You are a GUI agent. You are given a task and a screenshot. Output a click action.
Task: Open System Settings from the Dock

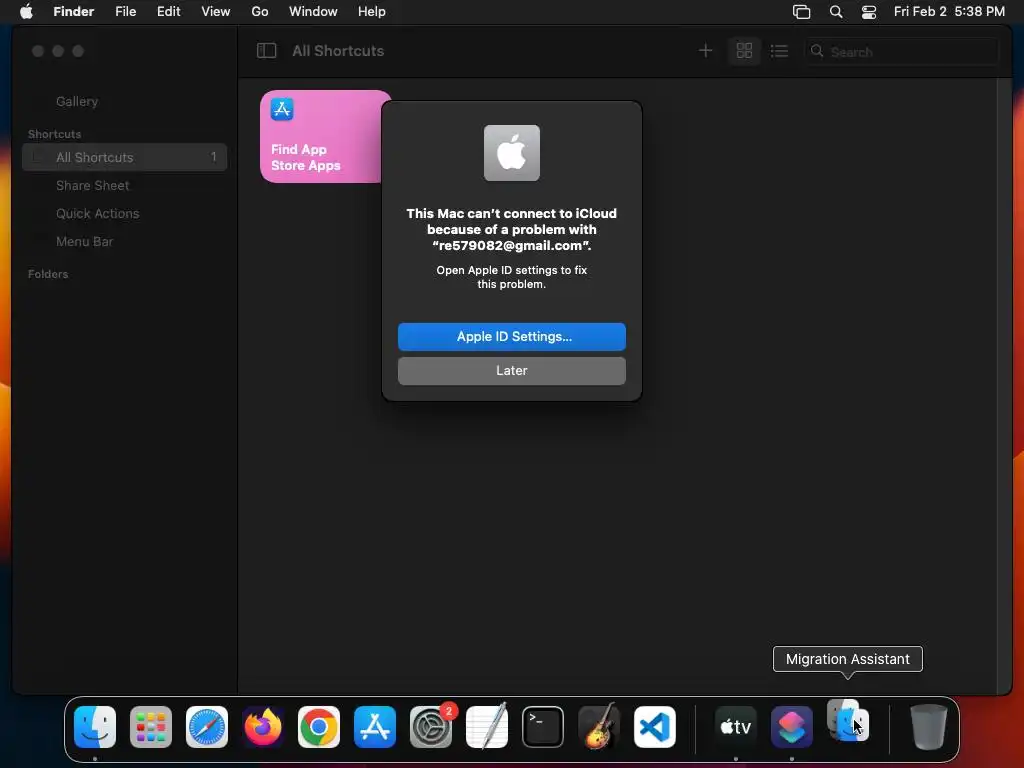click(431, 727)
